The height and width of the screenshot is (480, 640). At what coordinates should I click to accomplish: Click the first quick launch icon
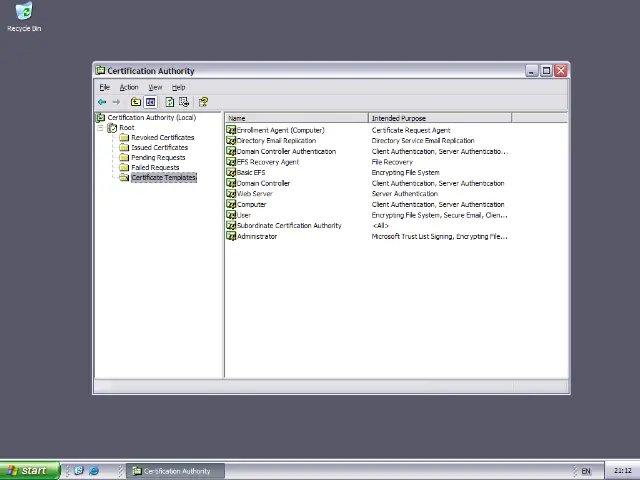(x=79, y=471)
